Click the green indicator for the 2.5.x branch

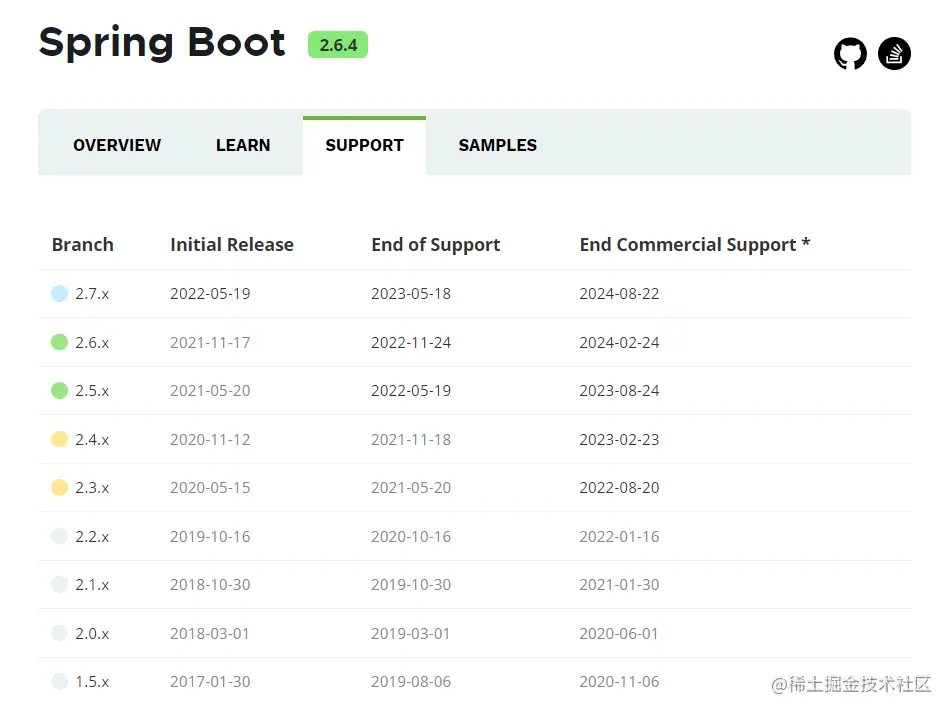[x=59, y=390]
